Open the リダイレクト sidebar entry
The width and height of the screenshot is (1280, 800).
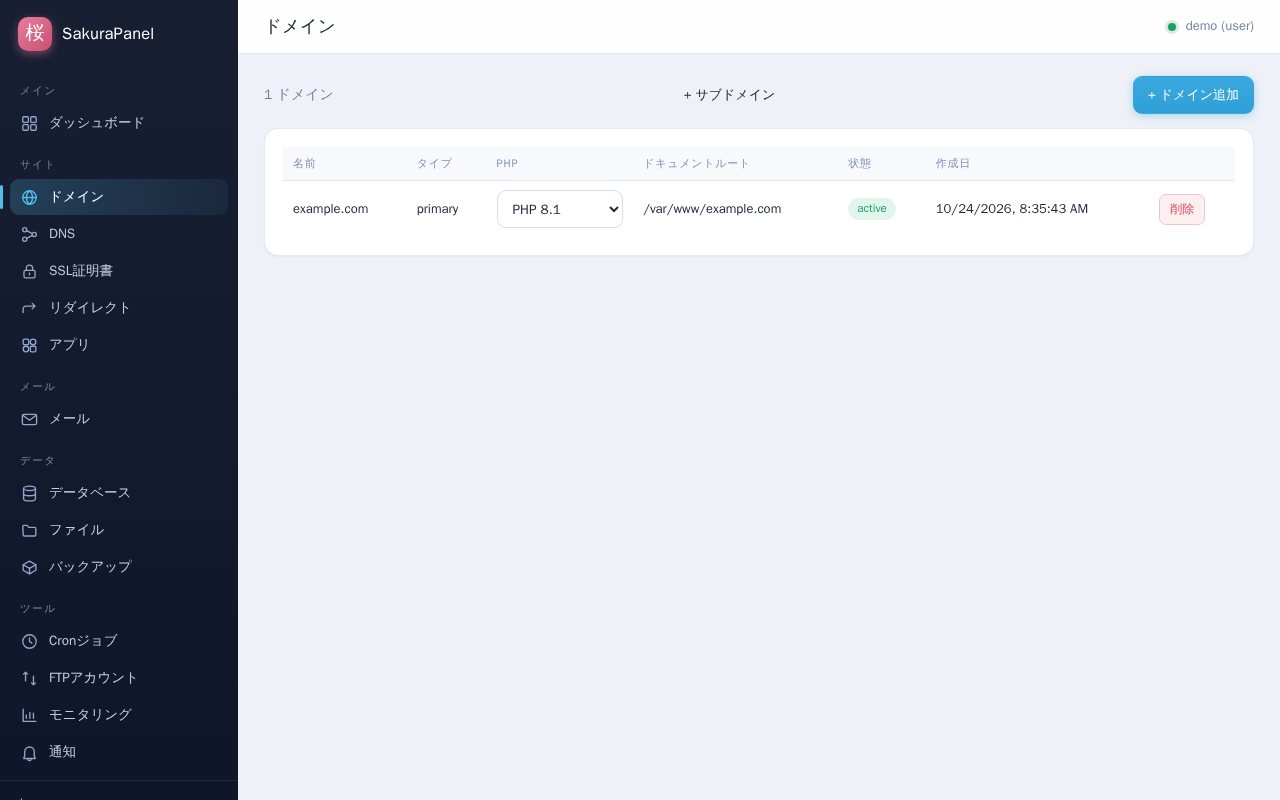(x=119, y=308)
